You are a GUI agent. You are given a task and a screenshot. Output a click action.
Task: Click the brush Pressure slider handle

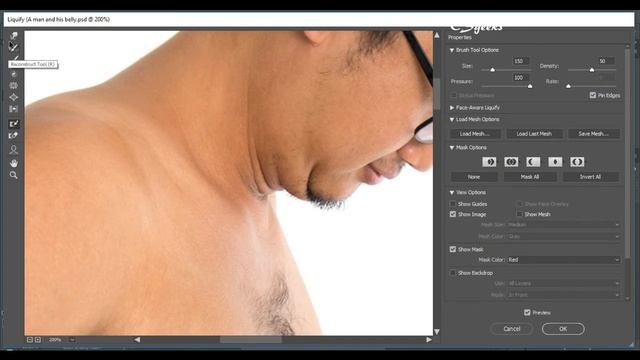(530, 86)
